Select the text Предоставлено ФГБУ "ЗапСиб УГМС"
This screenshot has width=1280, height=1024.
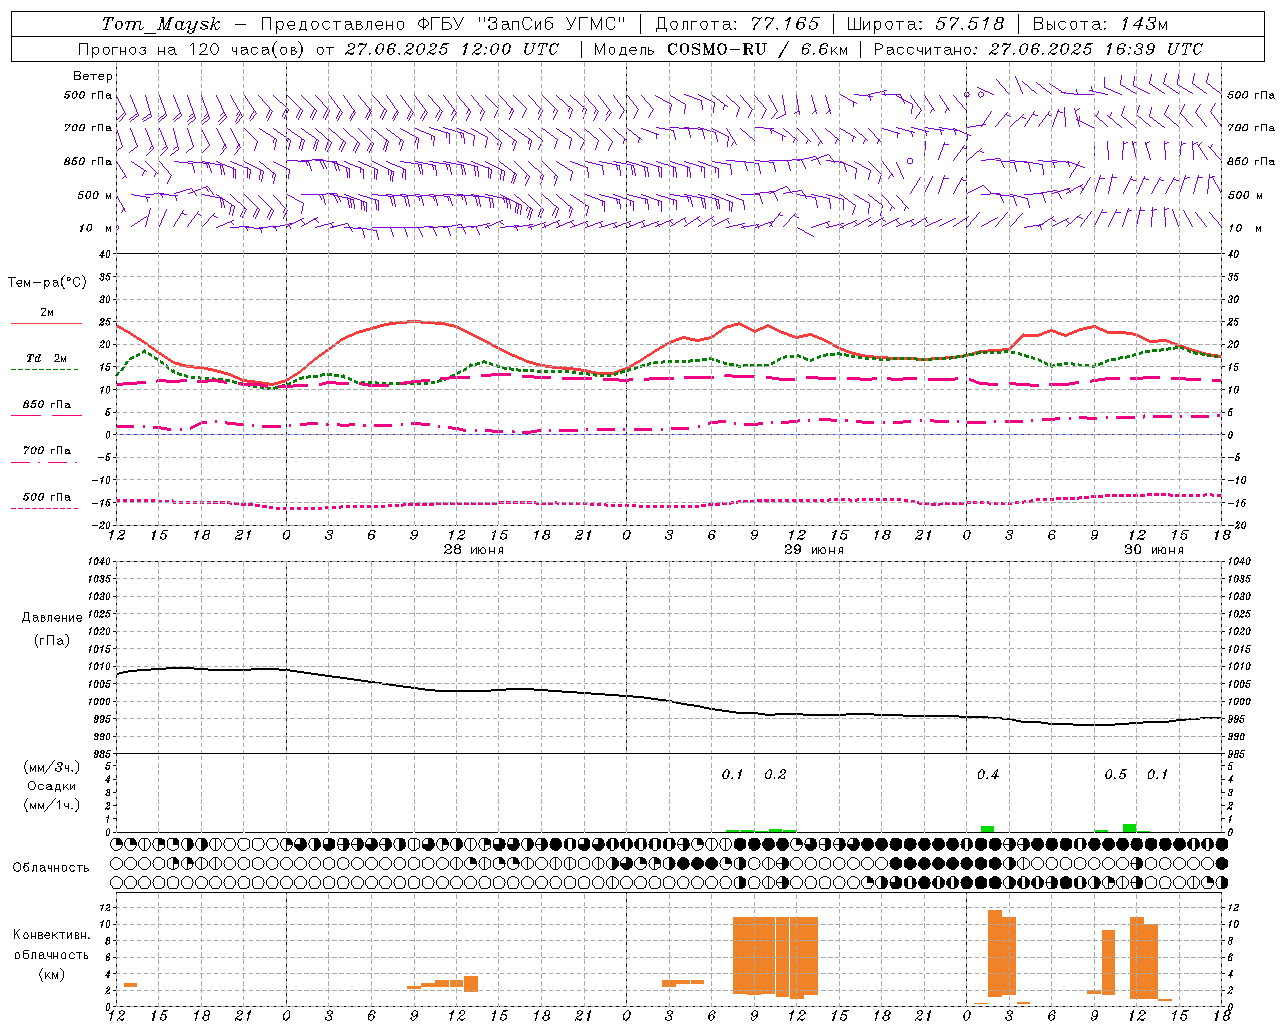pos(443,24)
